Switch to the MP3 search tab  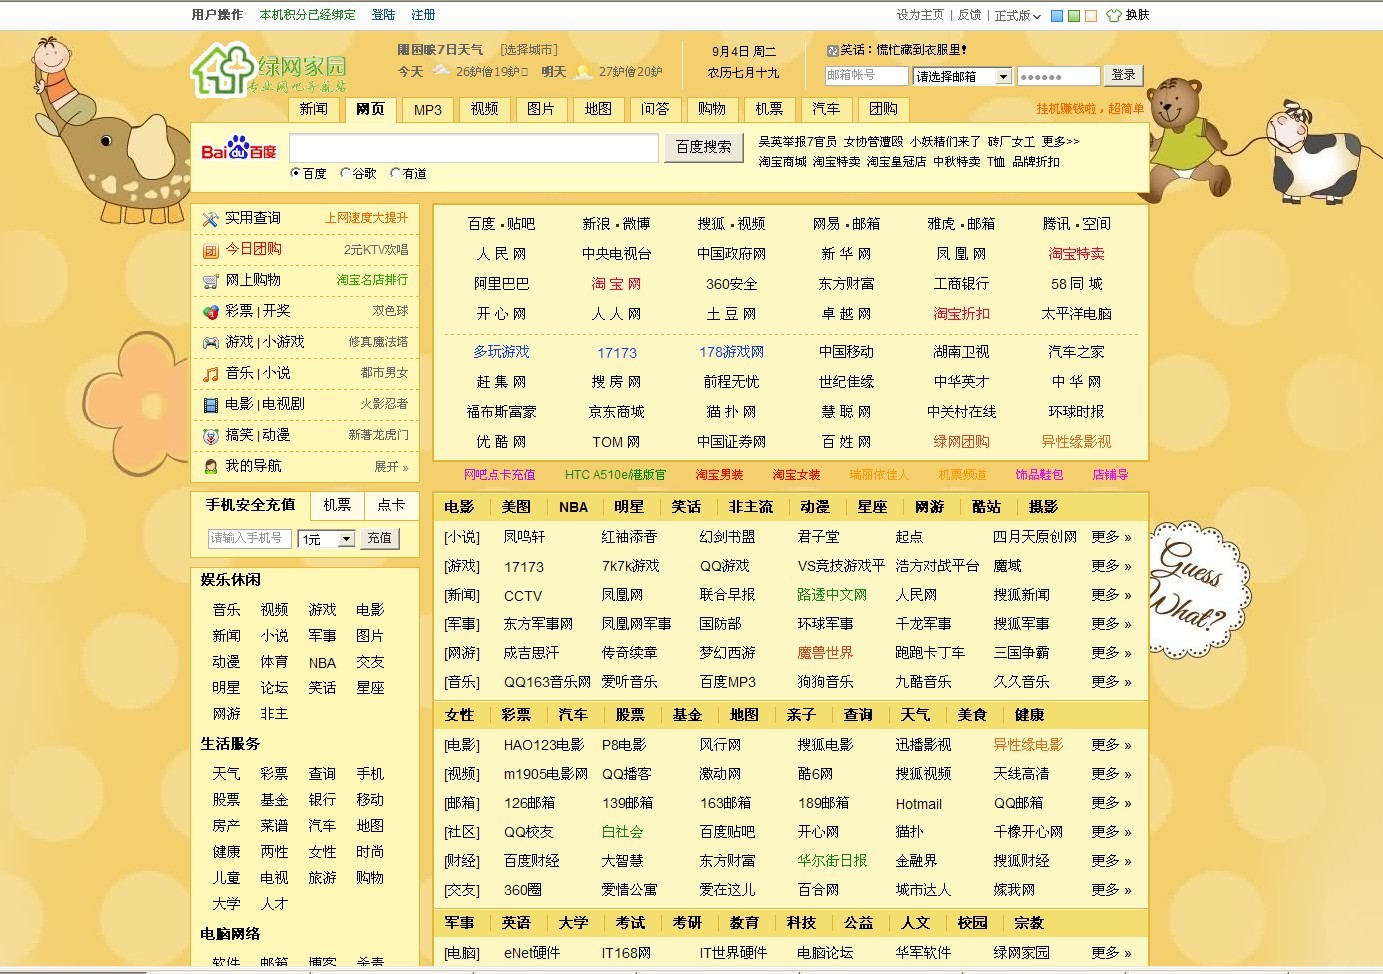pyautogui.click(x=427, y=110)
